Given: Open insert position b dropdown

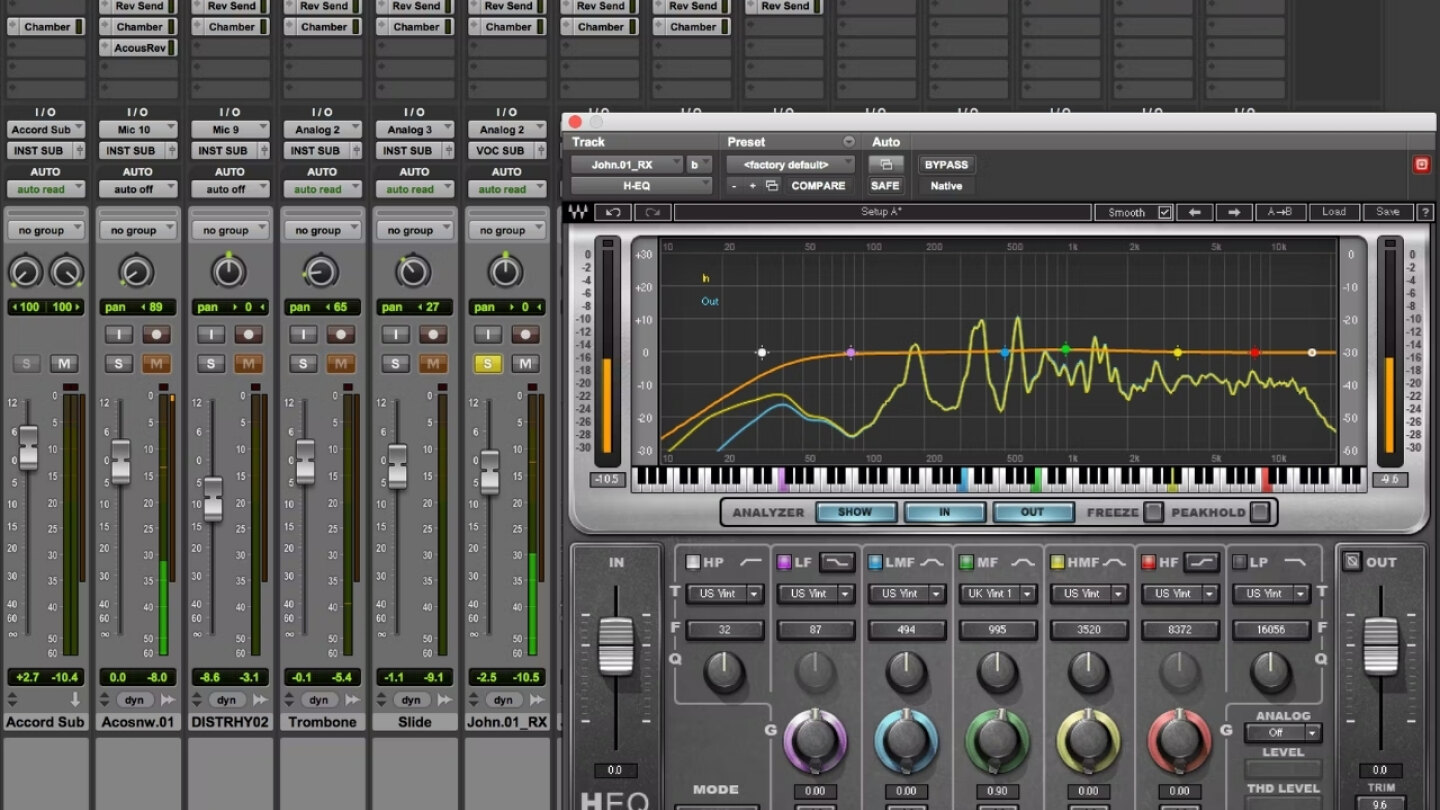Looking at the screenshot, I should 700,164.
